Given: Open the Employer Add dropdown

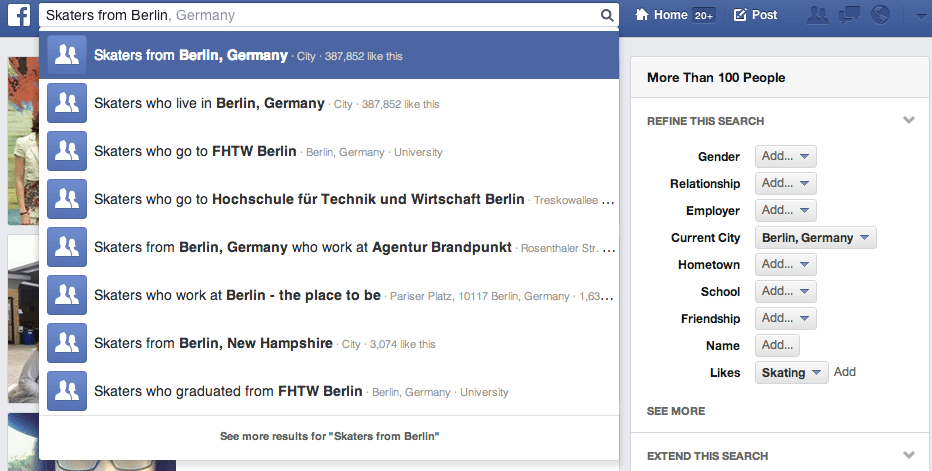Looking at the screenshot, I should (x=786, y=211).
